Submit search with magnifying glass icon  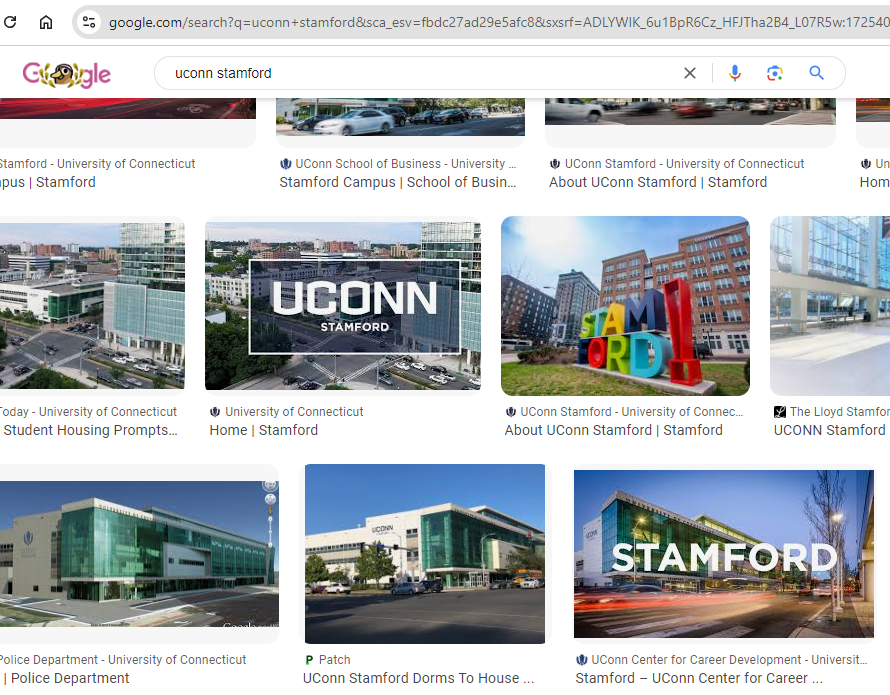[816, 73]
